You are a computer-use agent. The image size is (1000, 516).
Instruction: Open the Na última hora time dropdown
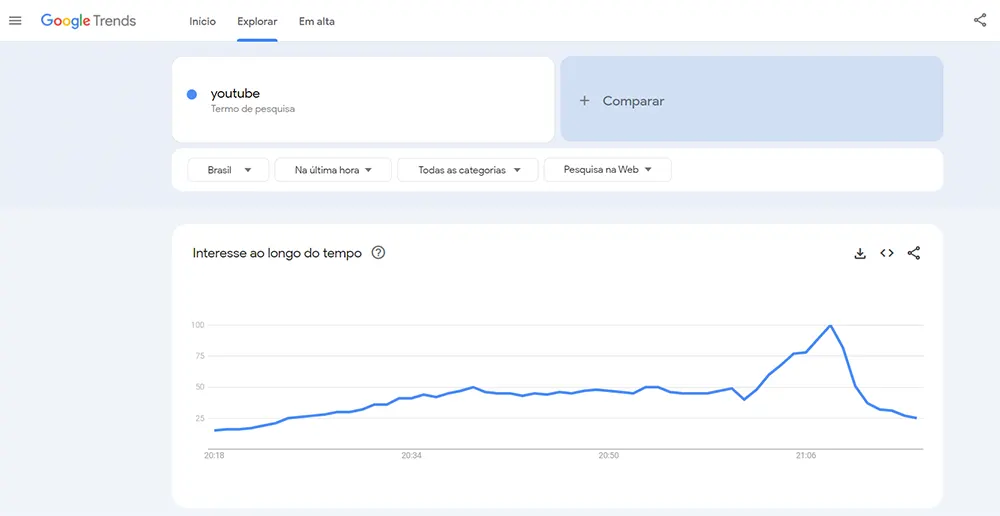click(333, 170)
